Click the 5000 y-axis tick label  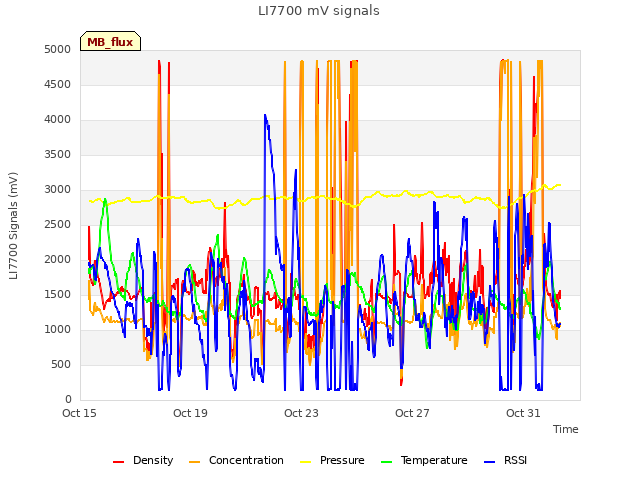point(58,49)
